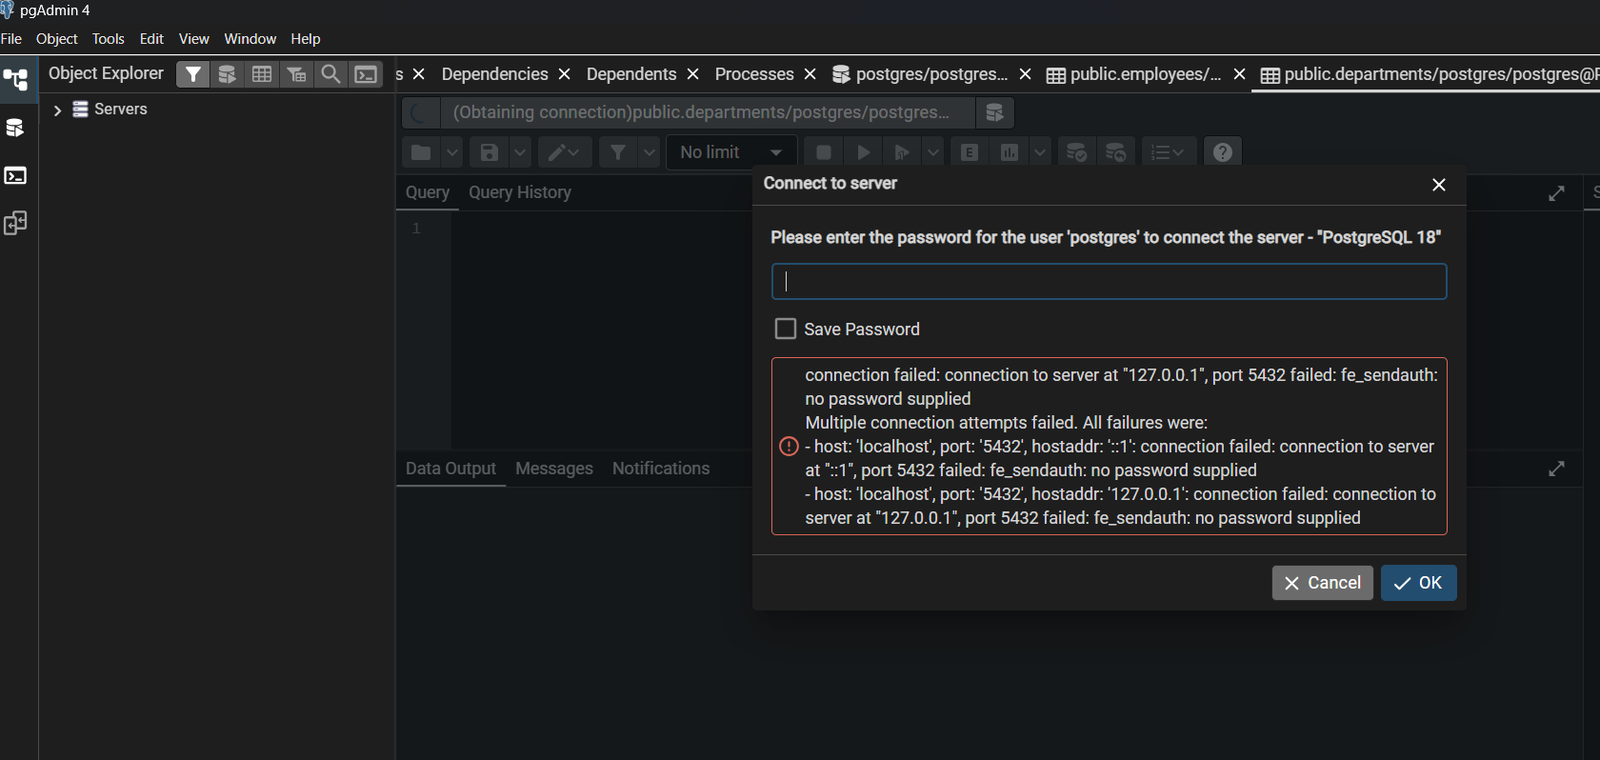Viewport: 1600px width, 760px height.
Task: Click Help question mark icon
Action: click(1222, 152)
